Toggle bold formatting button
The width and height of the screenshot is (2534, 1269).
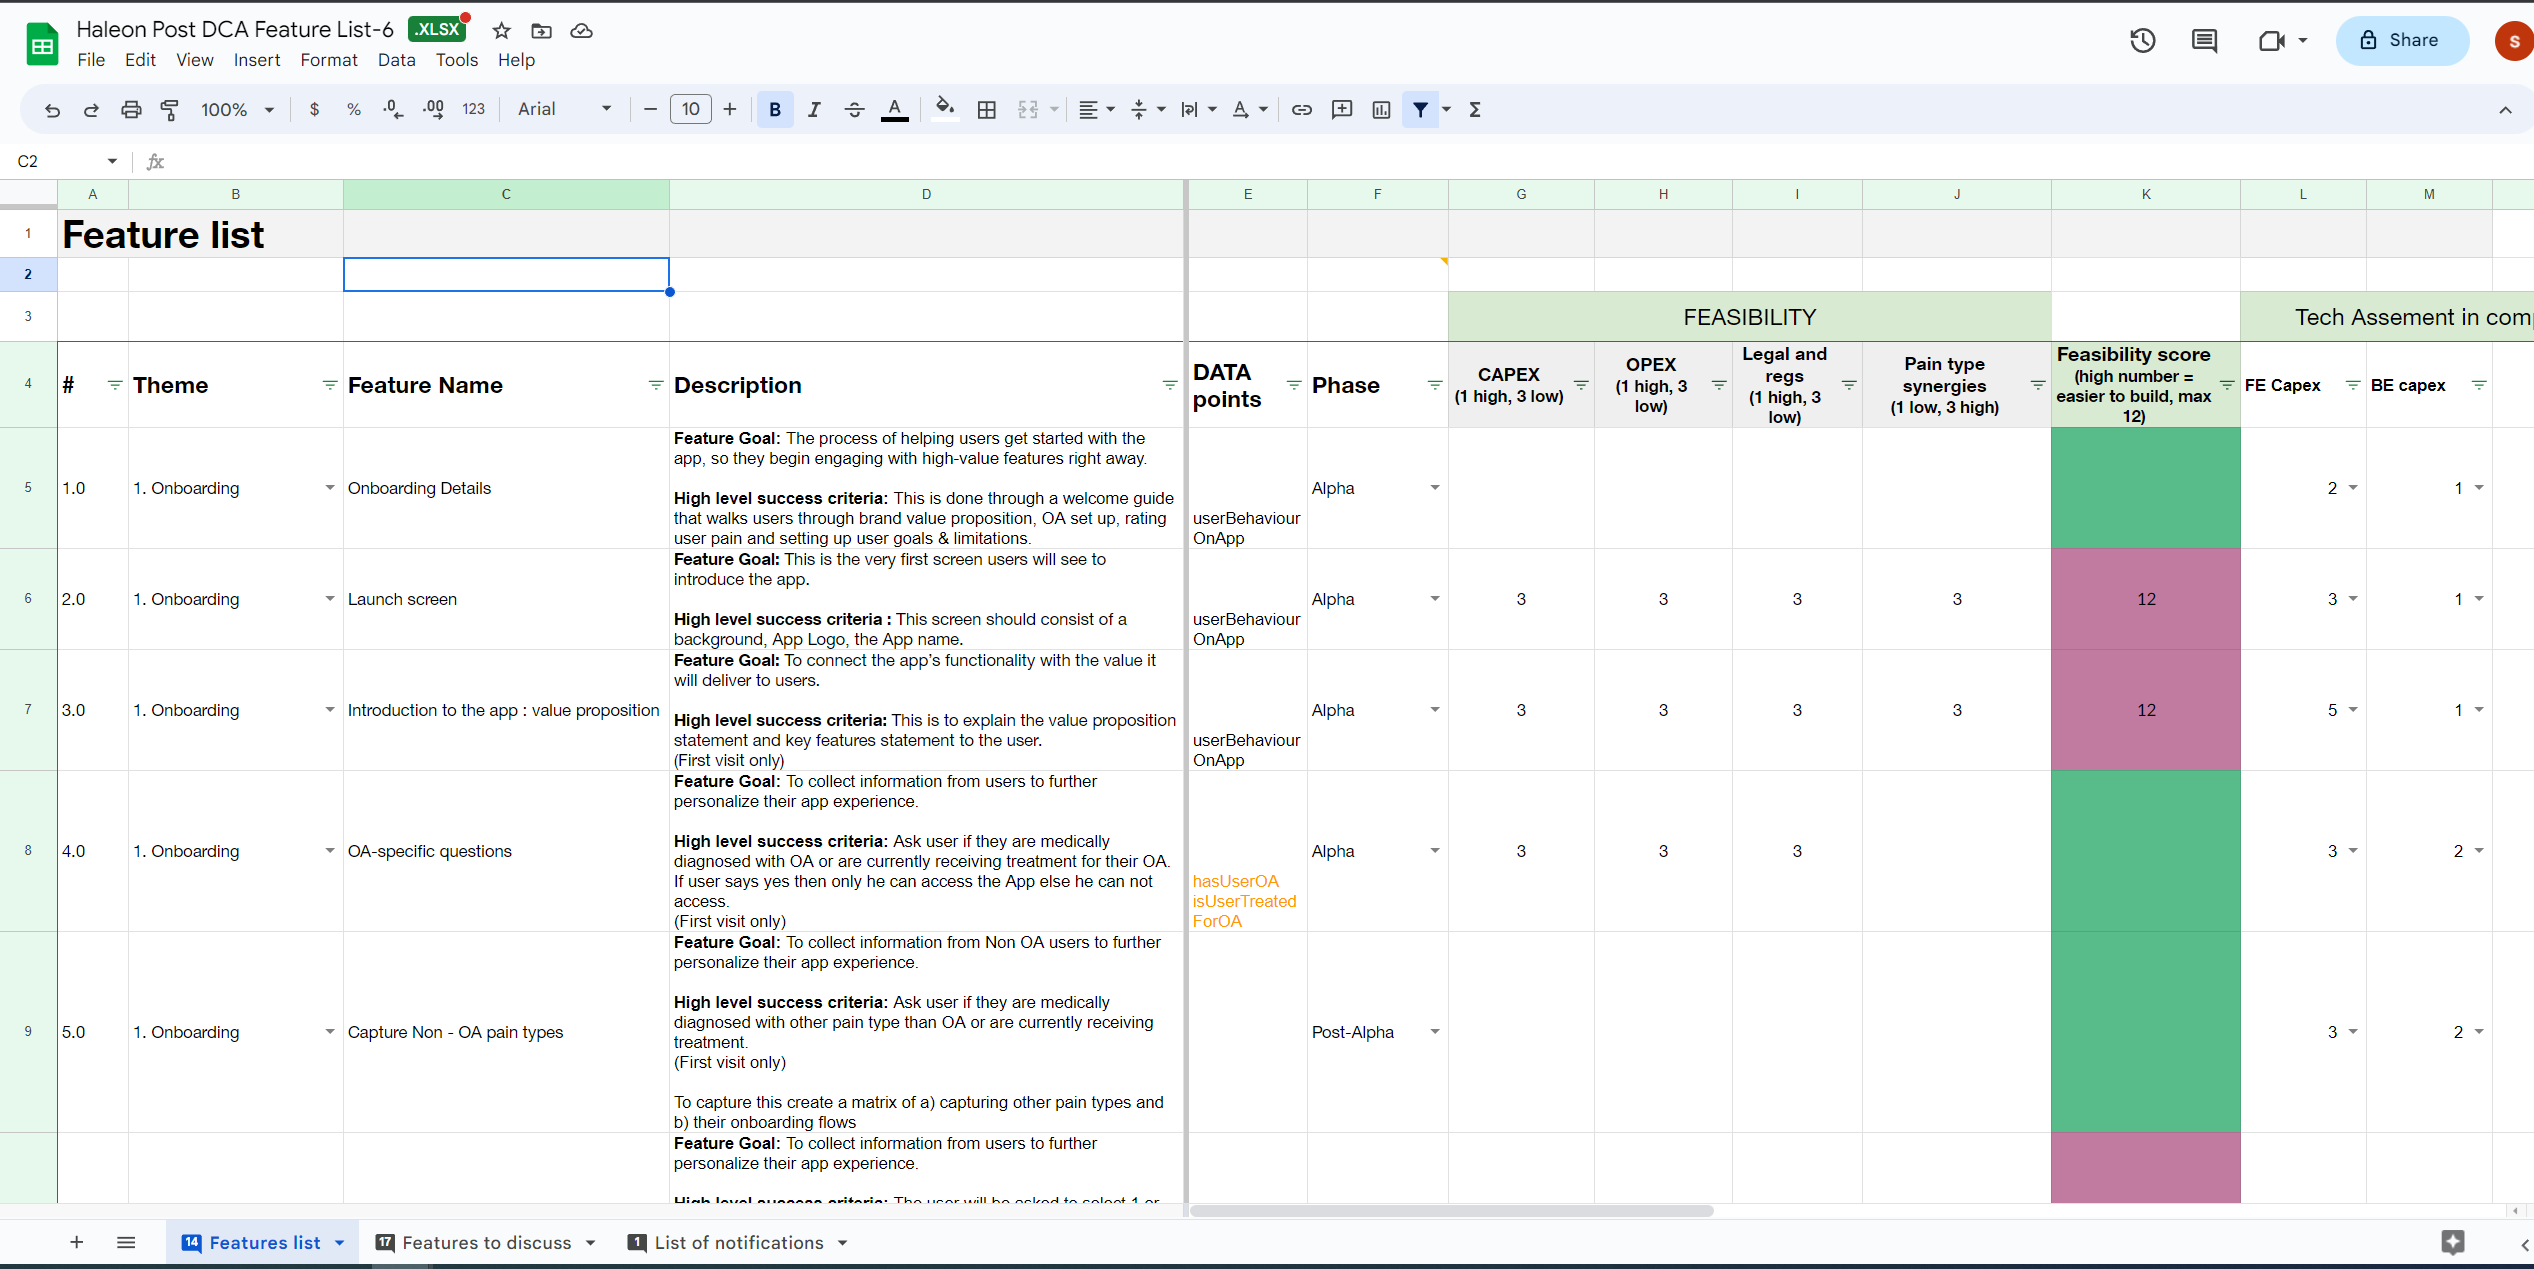pyautogui.click(x=775, y=110)
